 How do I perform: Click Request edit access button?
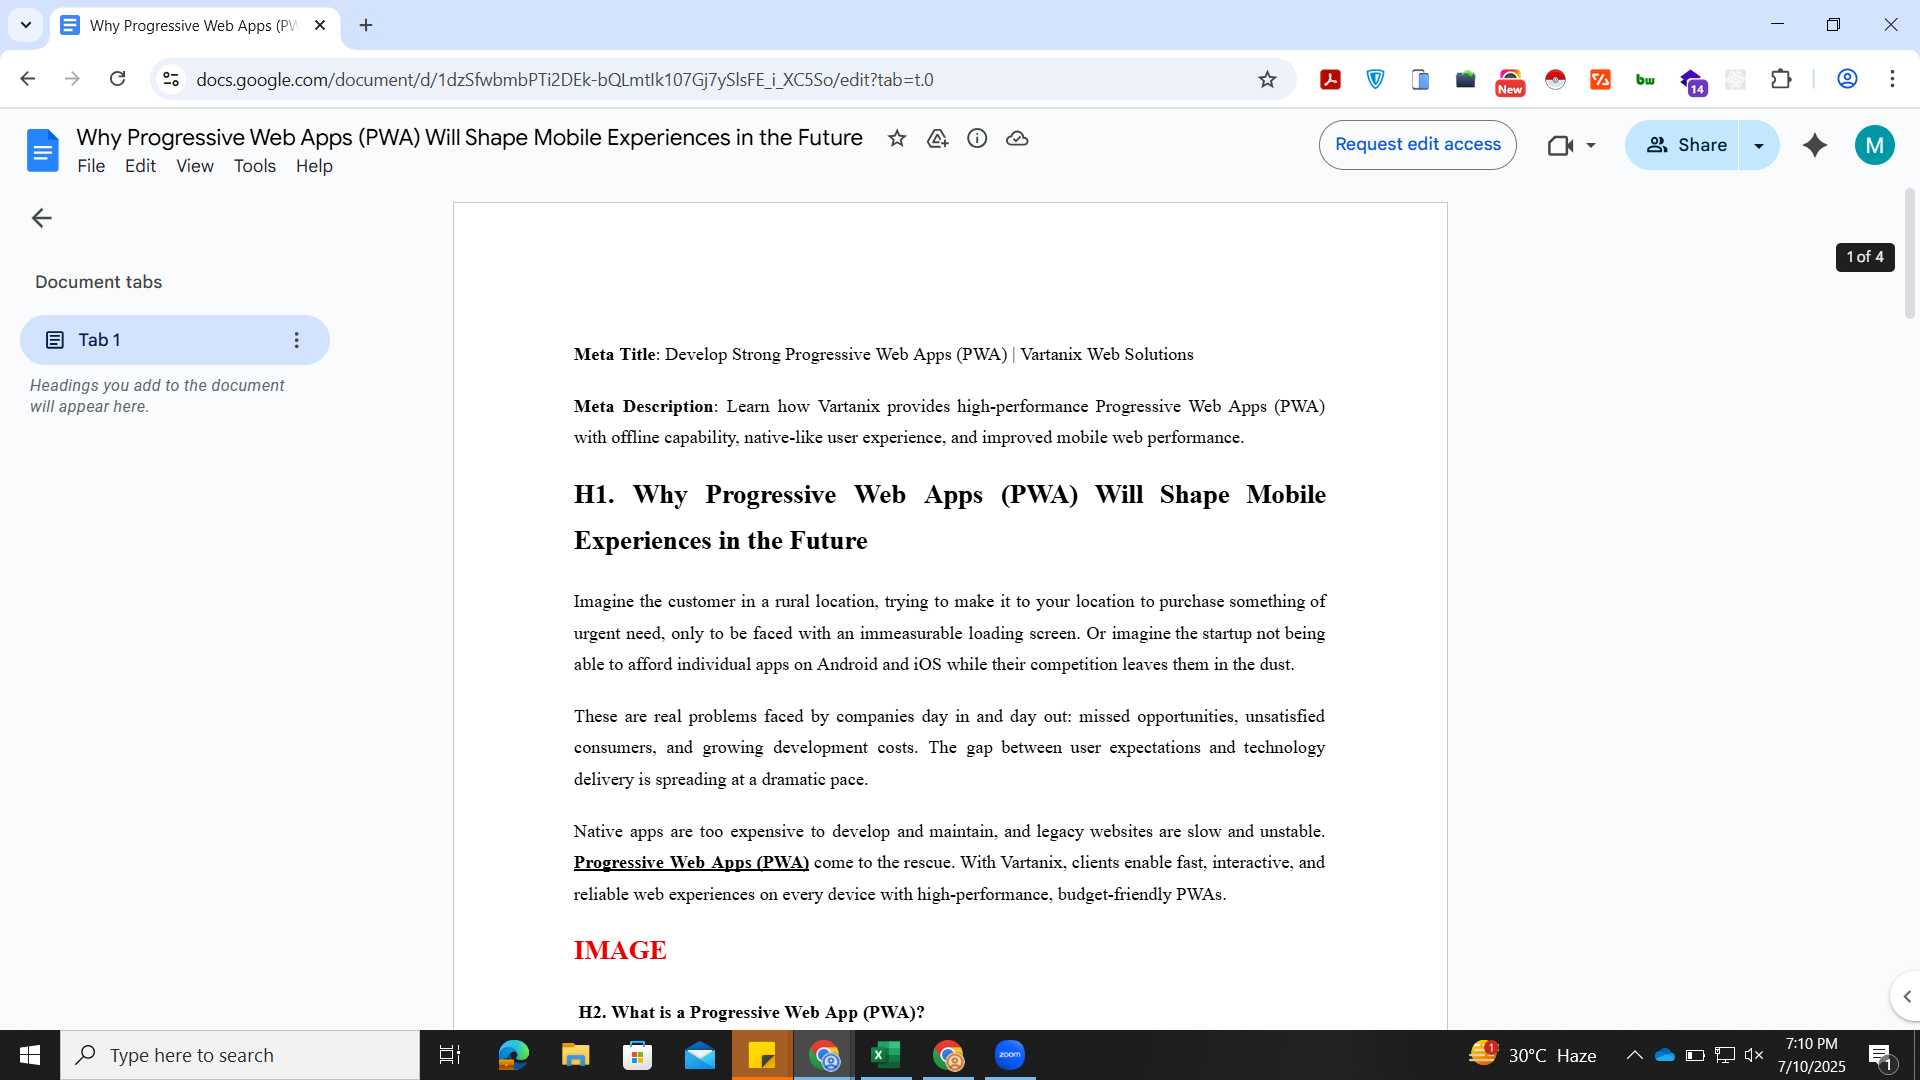pos(1417,145)
